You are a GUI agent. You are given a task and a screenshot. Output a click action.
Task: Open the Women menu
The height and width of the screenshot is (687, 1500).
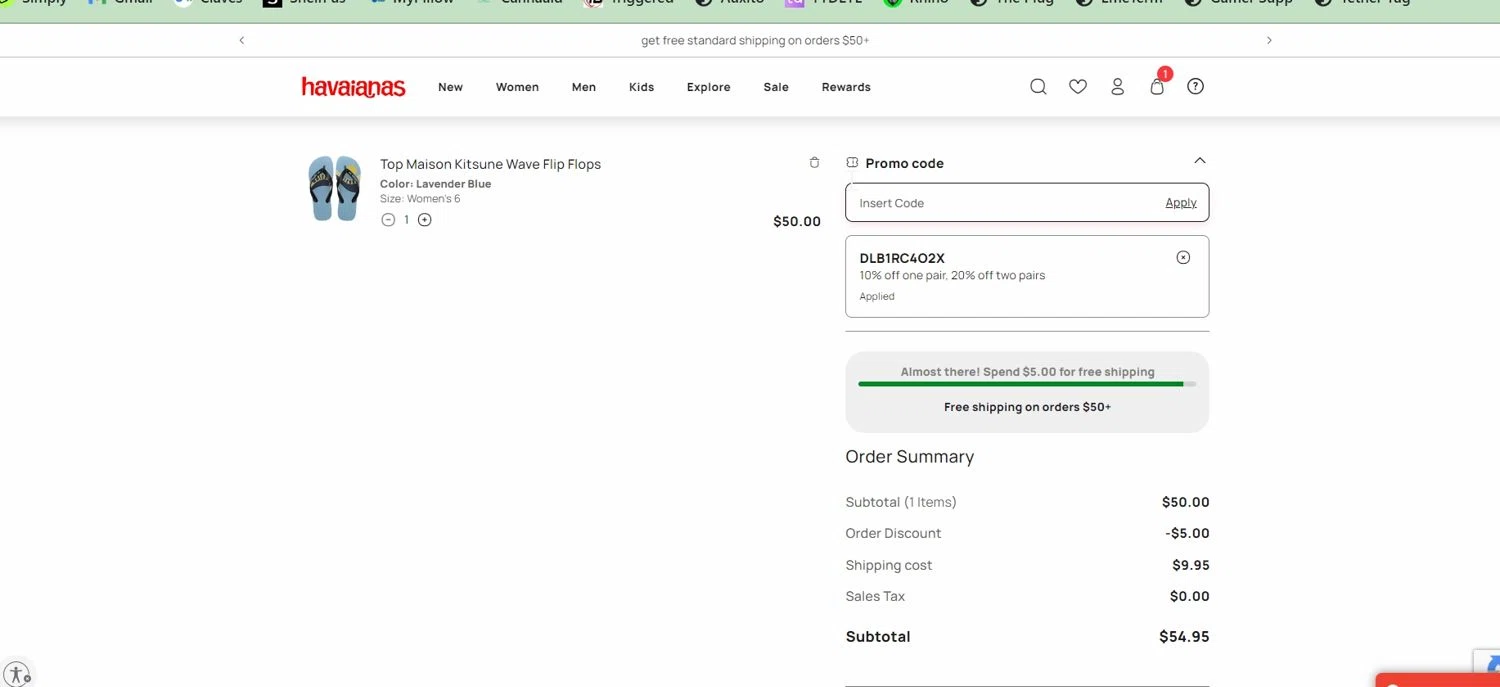517,87
